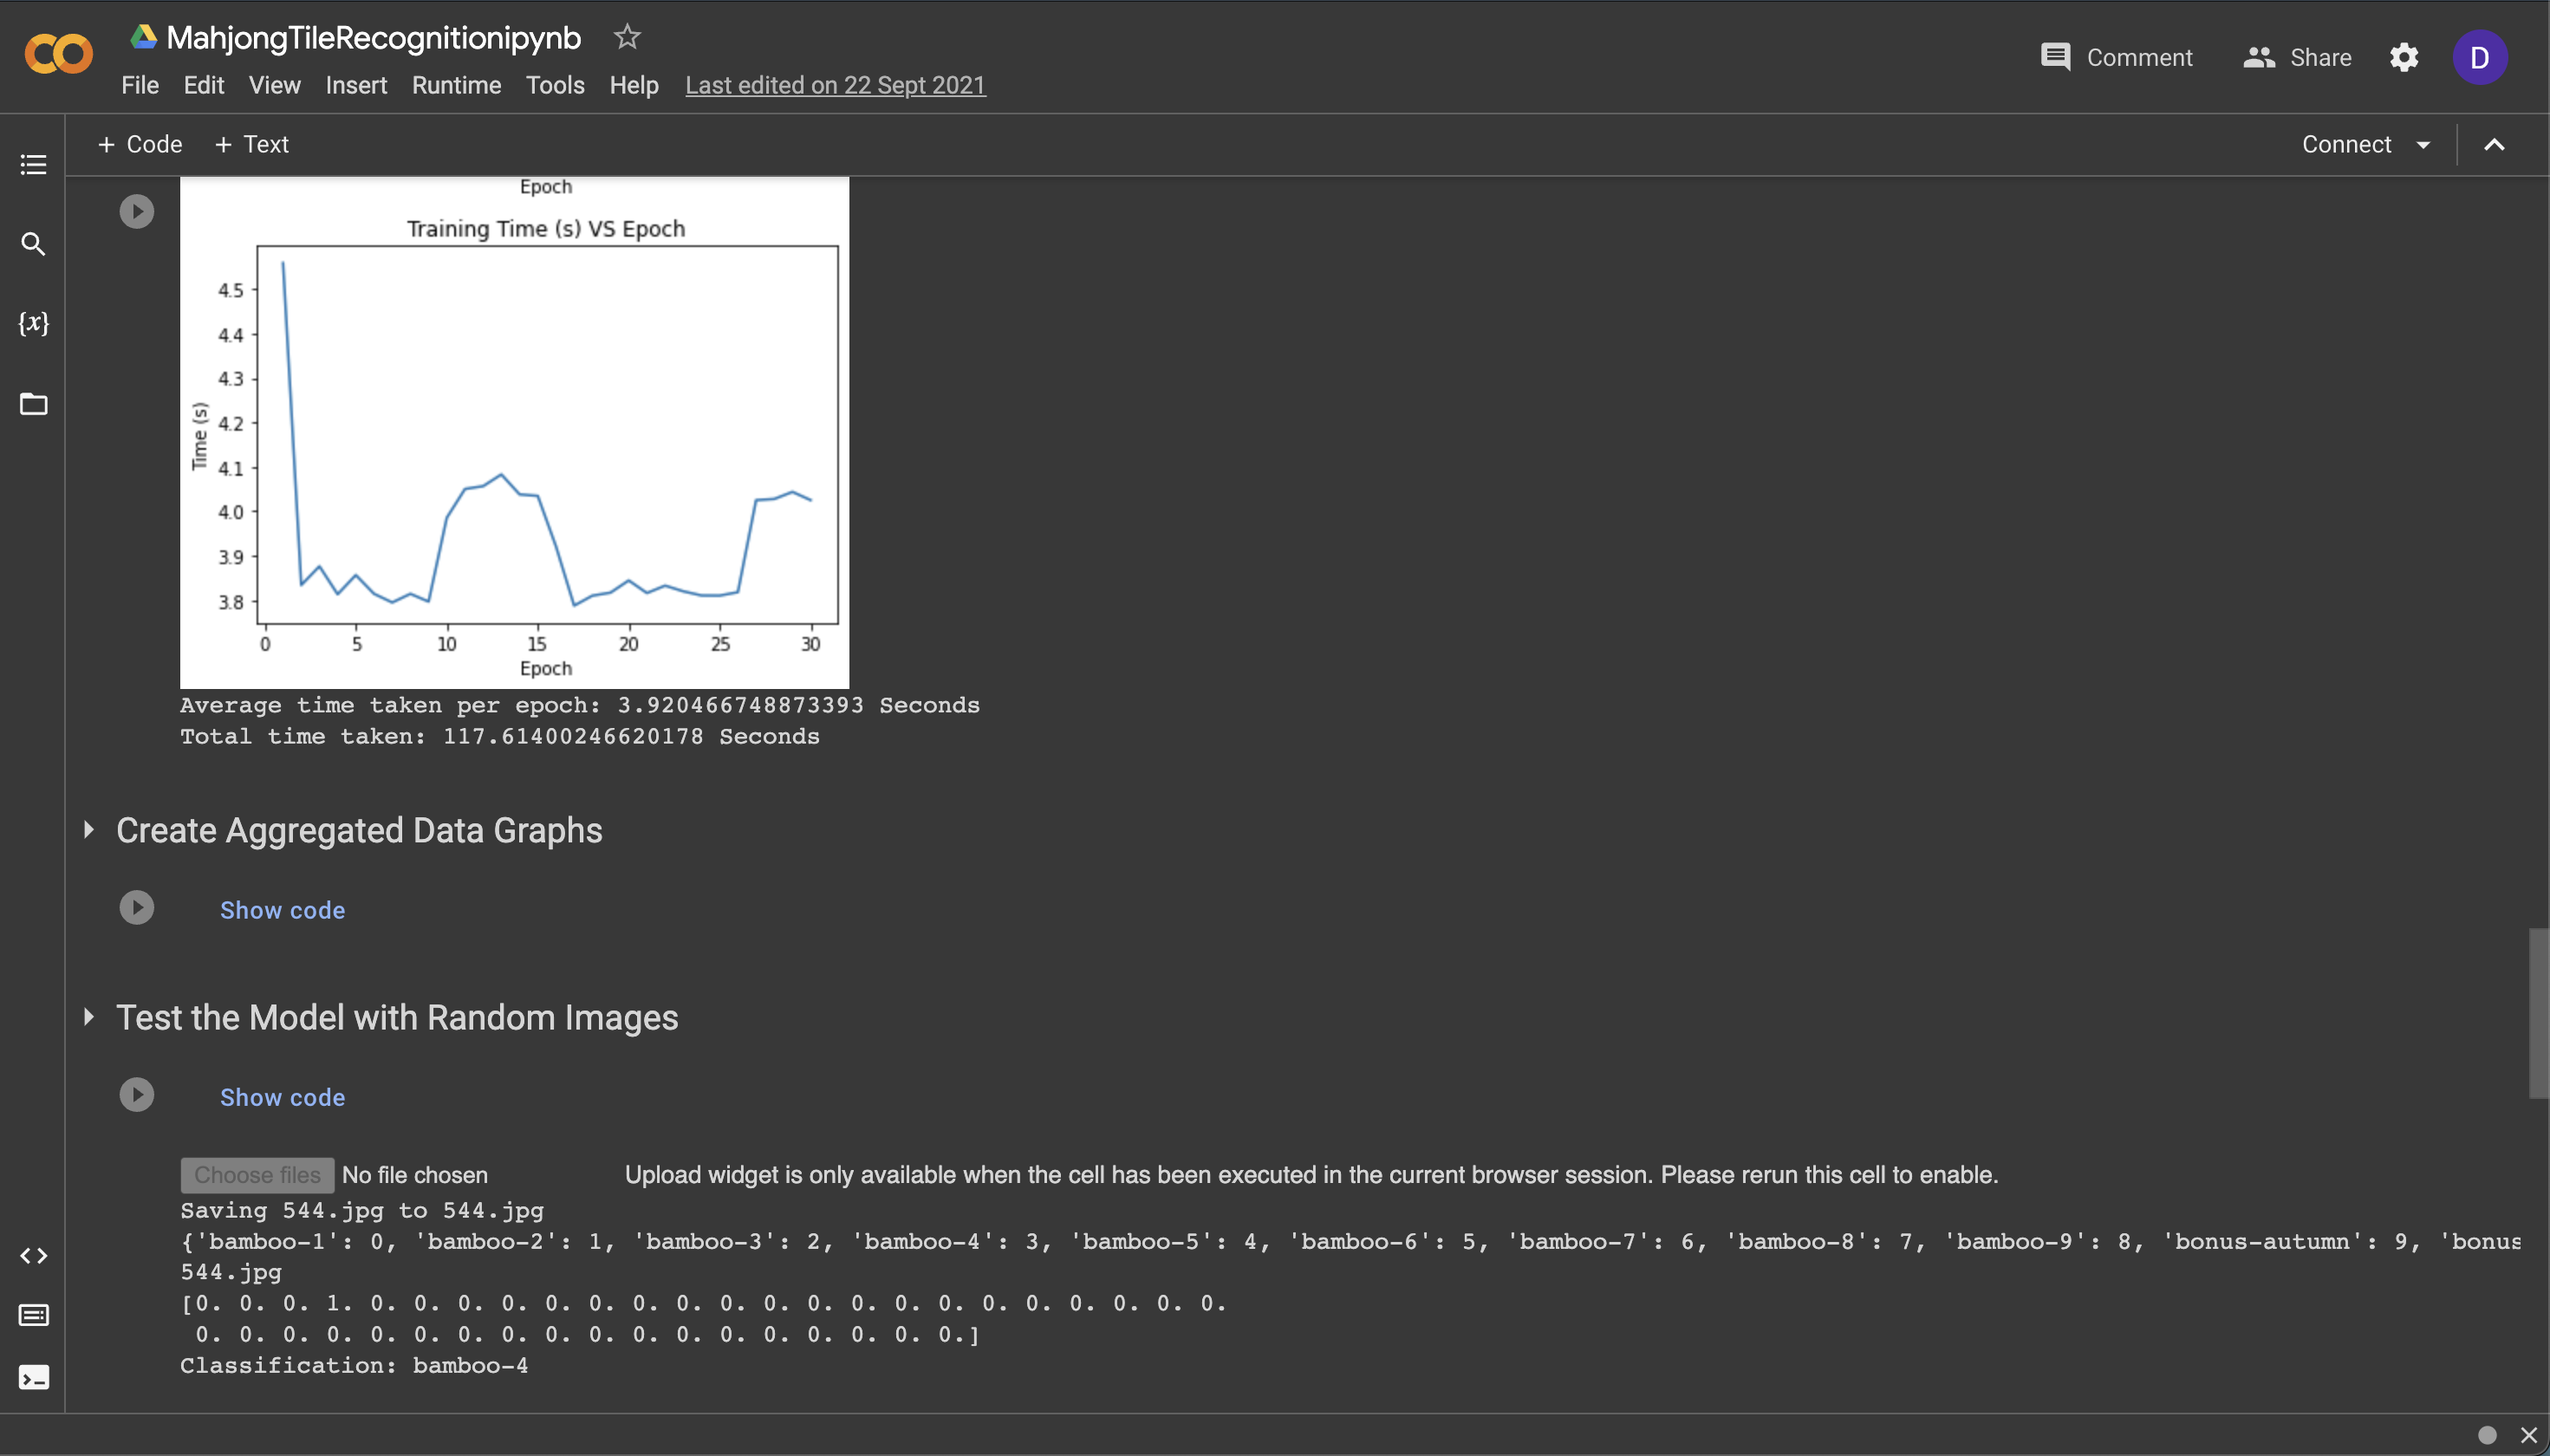Collapse the header with the up chevron
2550x1456 pixels.
pyautogui.click(x=2494, y=145)
